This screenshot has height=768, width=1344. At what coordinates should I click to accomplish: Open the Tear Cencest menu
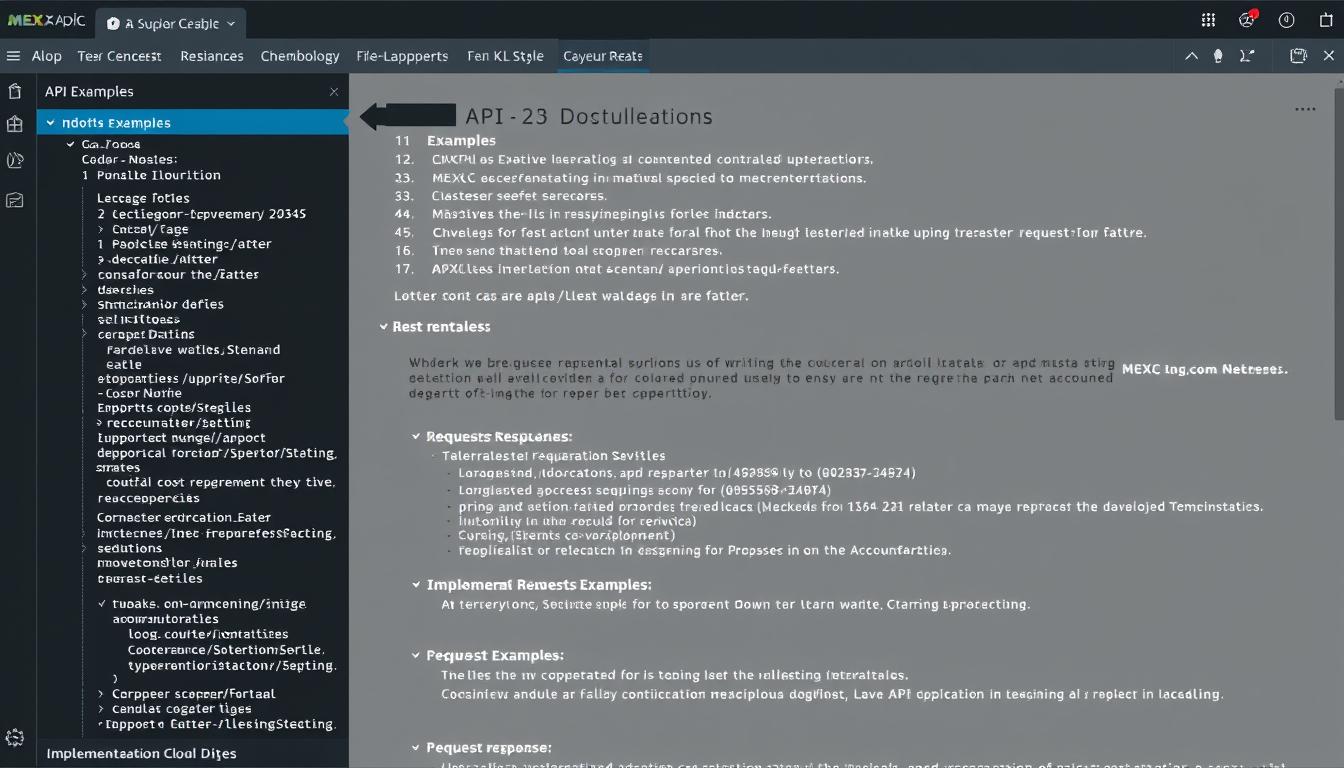[x=119, y=56]
